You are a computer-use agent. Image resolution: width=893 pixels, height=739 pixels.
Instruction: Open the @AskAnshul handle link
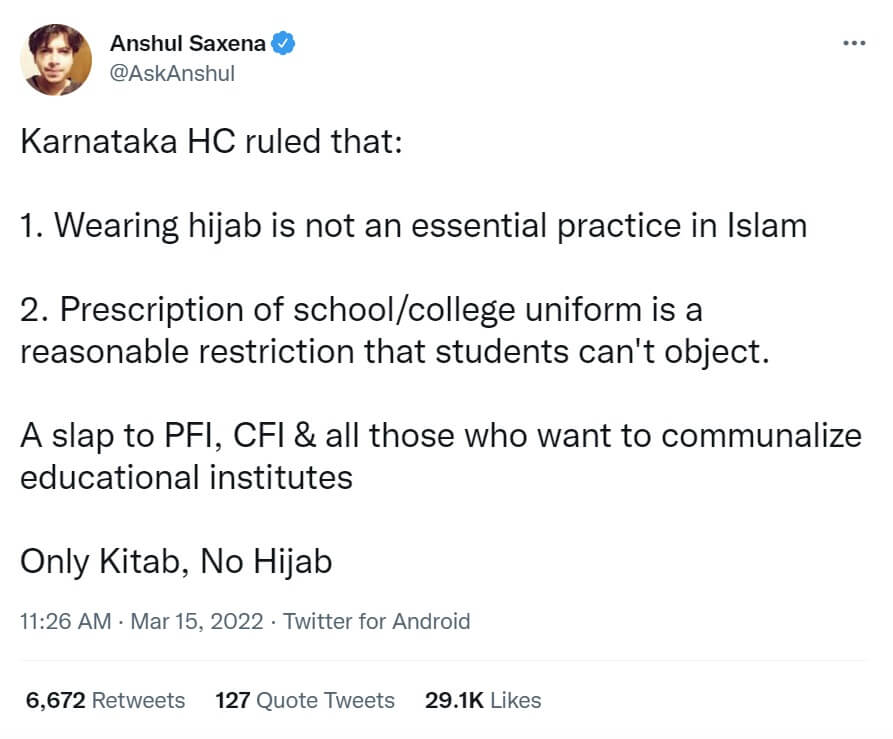172,74
